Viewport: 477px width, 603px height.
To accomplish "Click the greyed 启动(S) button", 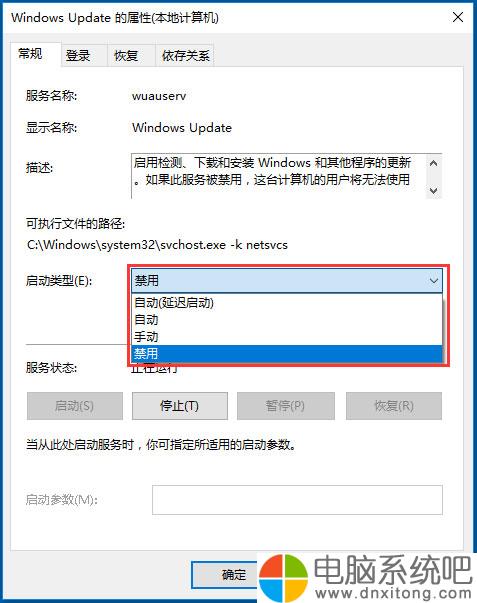I will (75, 406).
